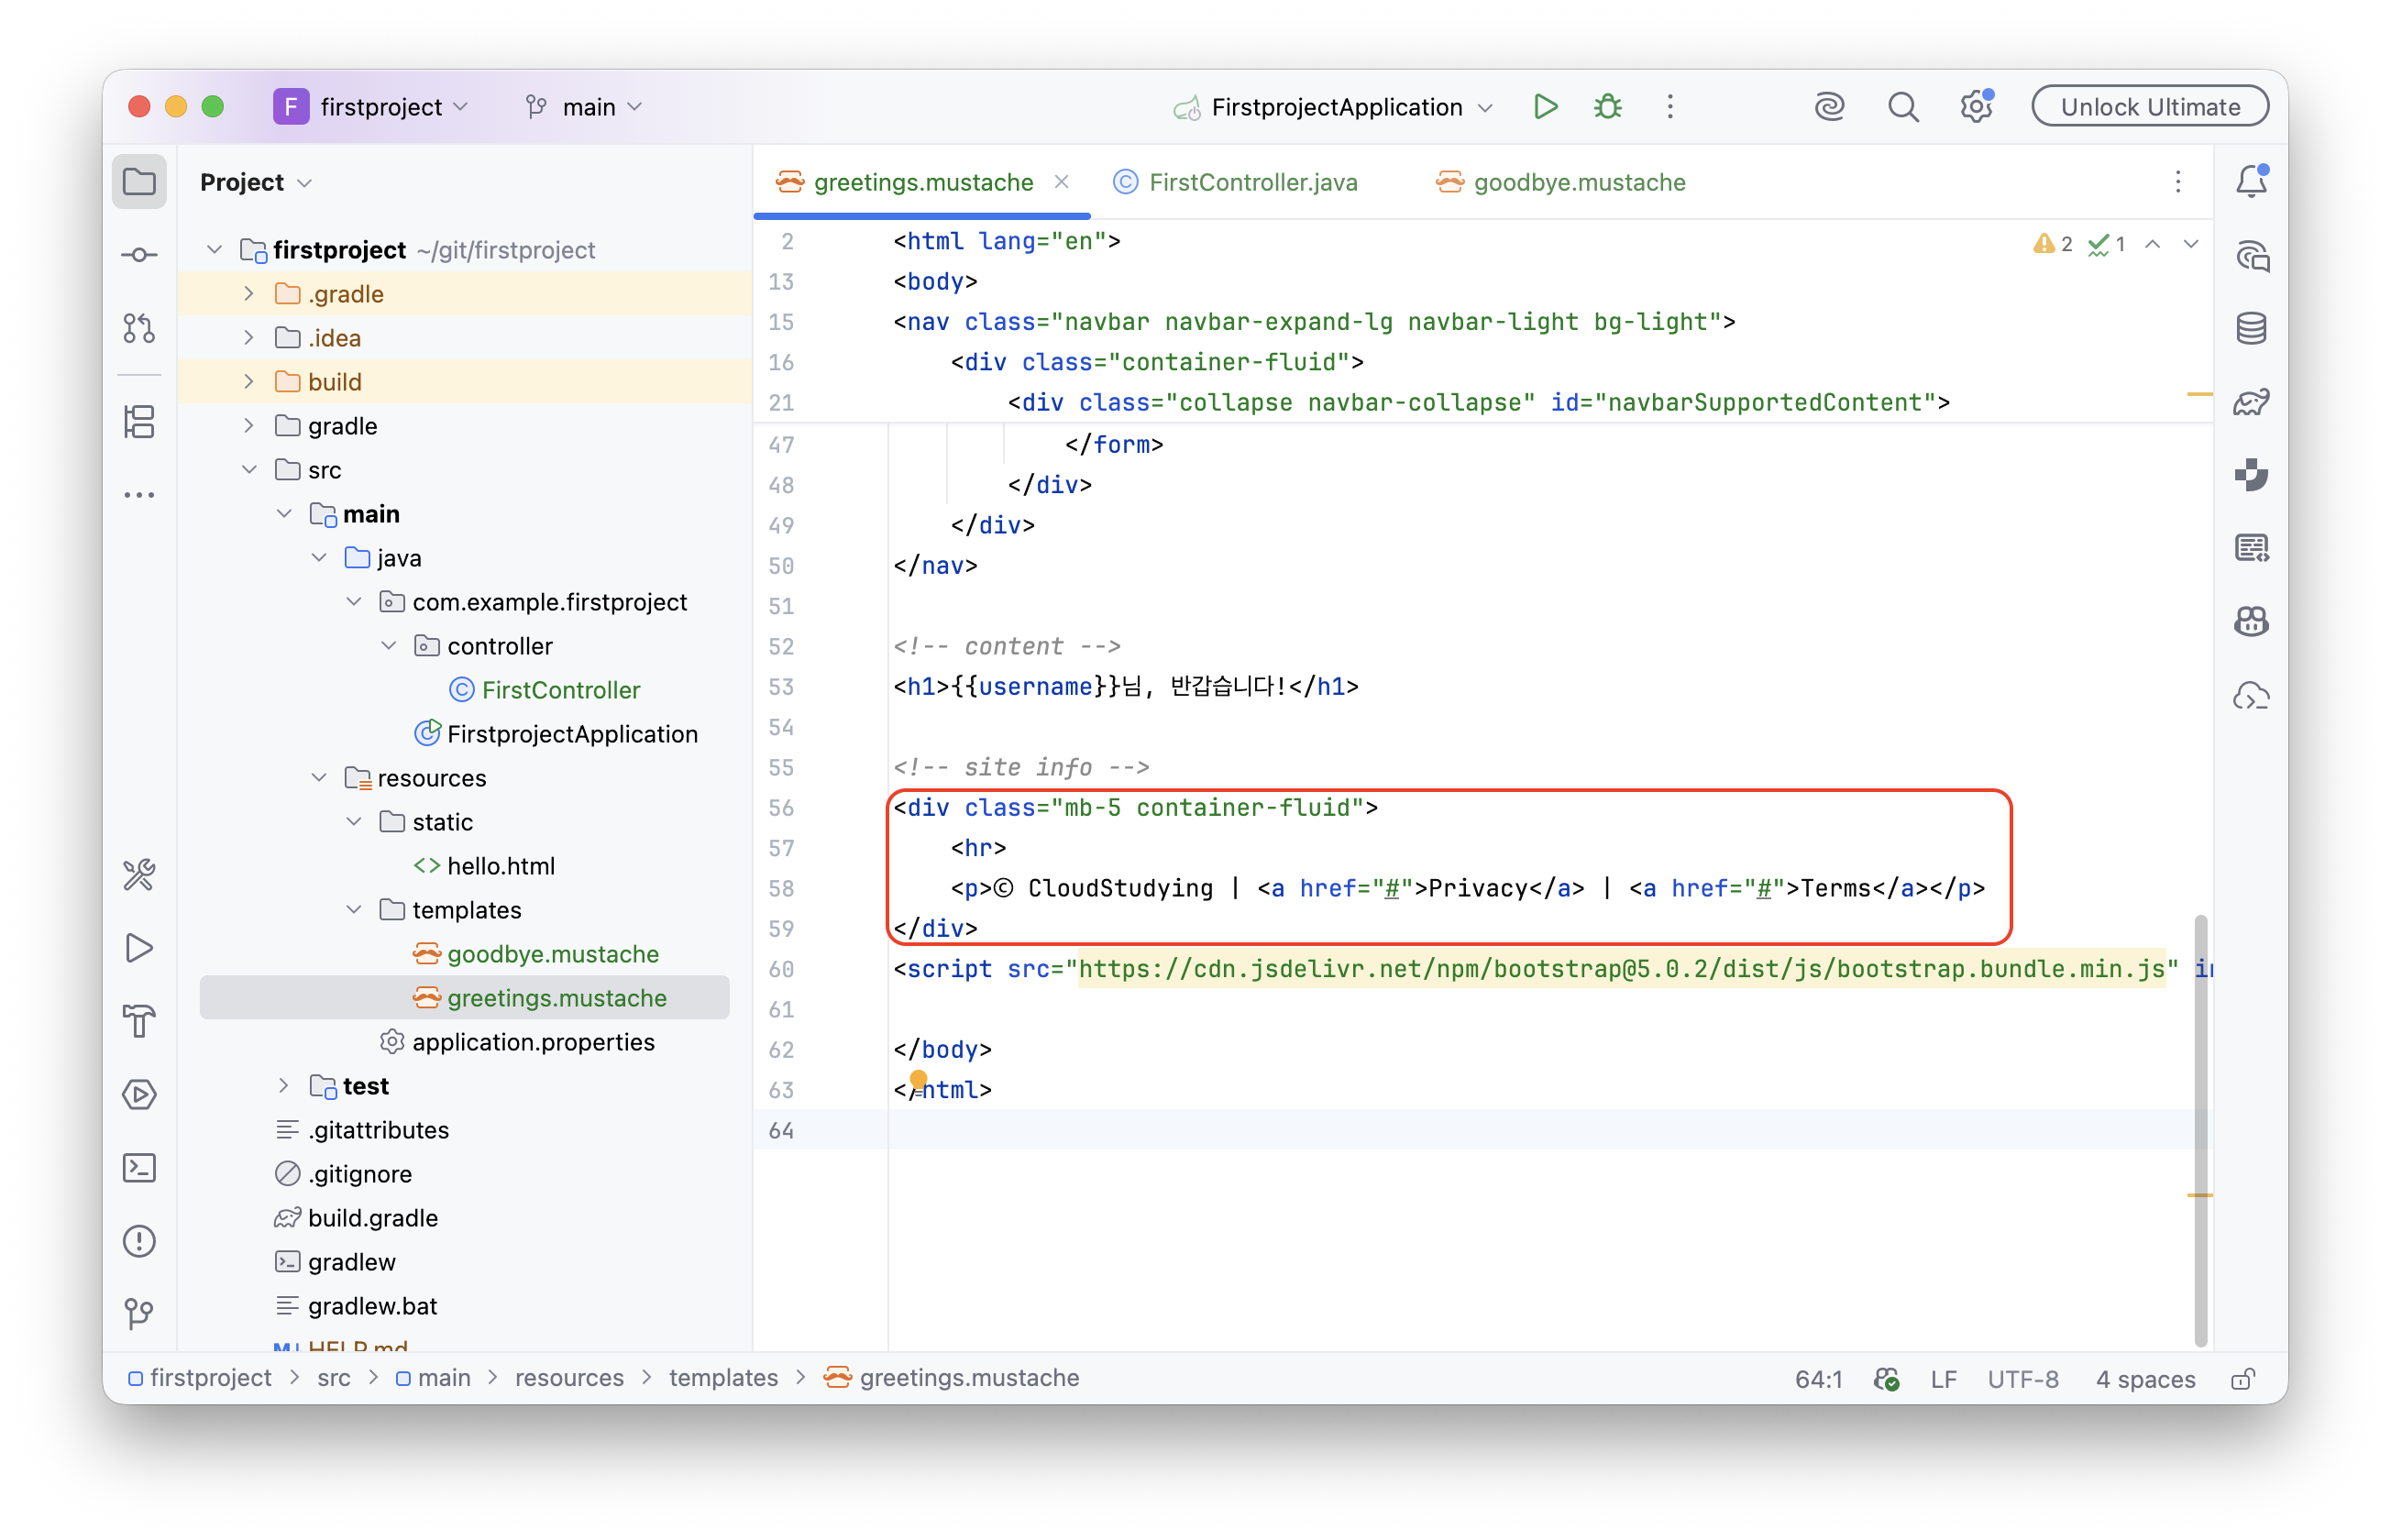The width and height of the screenshot is (2391, 1540).
Task: Expand the build folder
Action: 249,382
